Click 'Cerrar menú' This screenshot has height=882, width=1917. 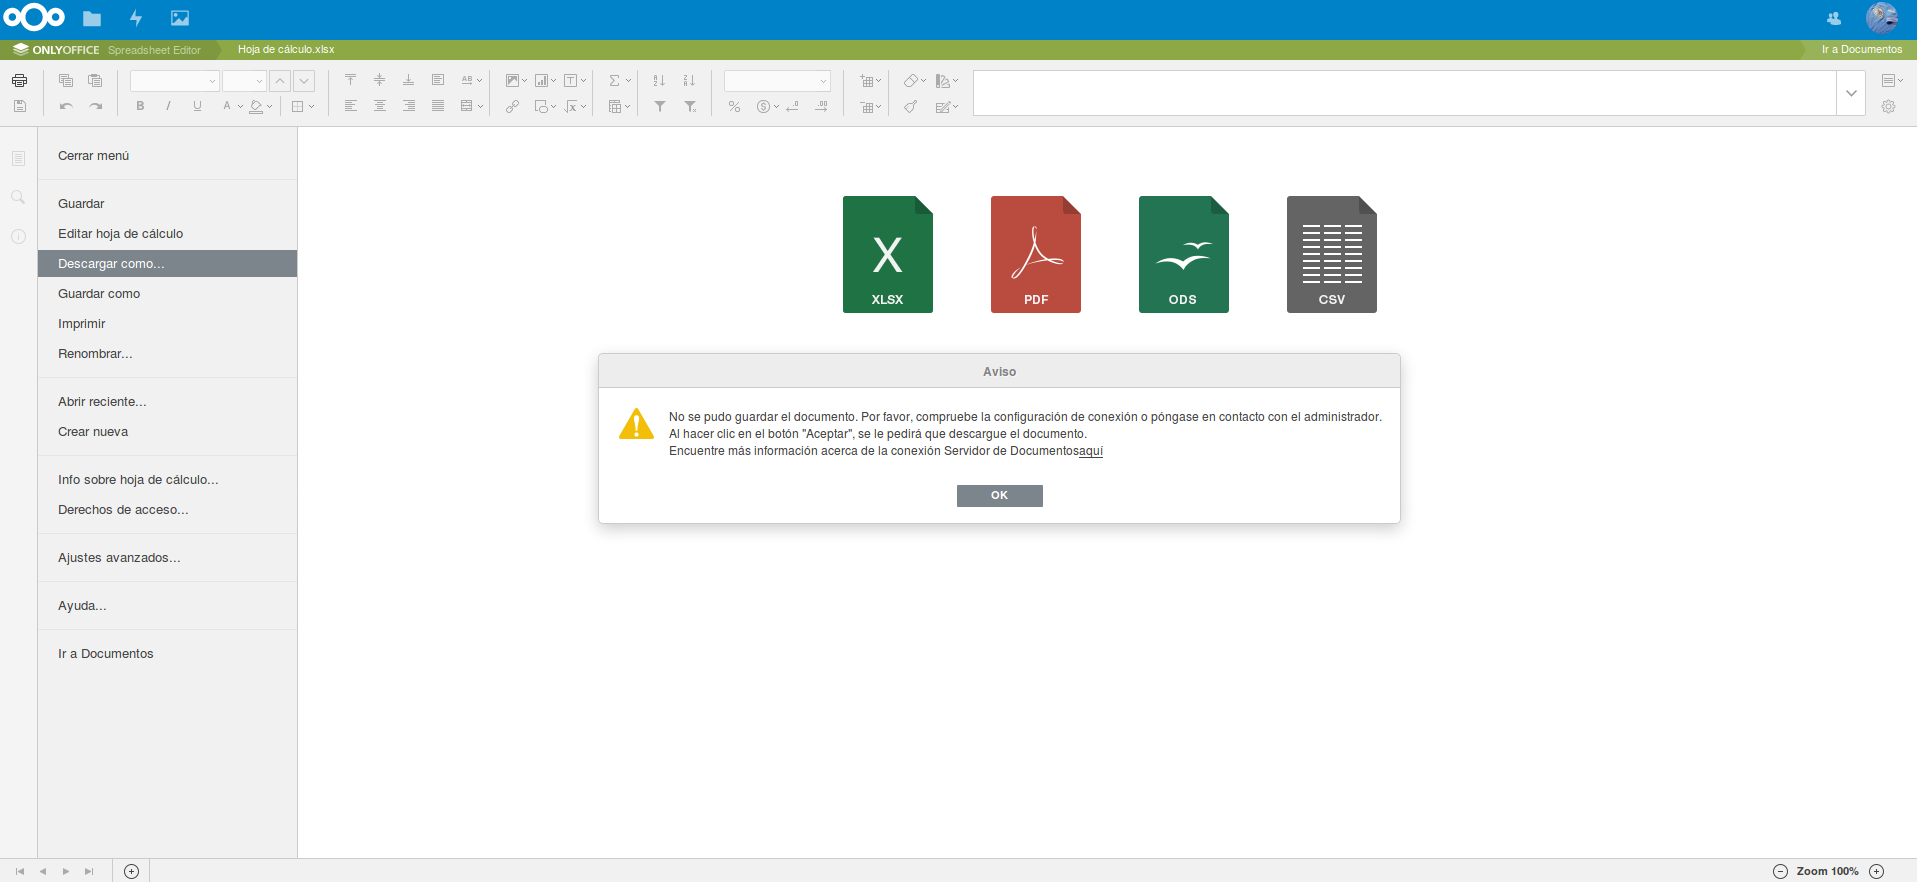pyautogui.click(x=167, y=156)
